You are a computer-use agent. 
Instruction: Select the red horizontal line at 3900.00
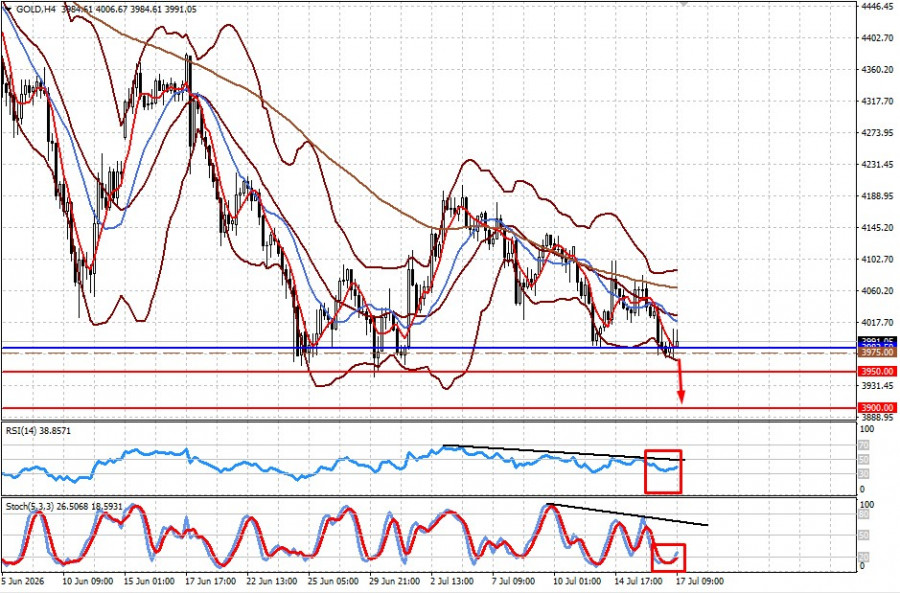click(429, 408)
